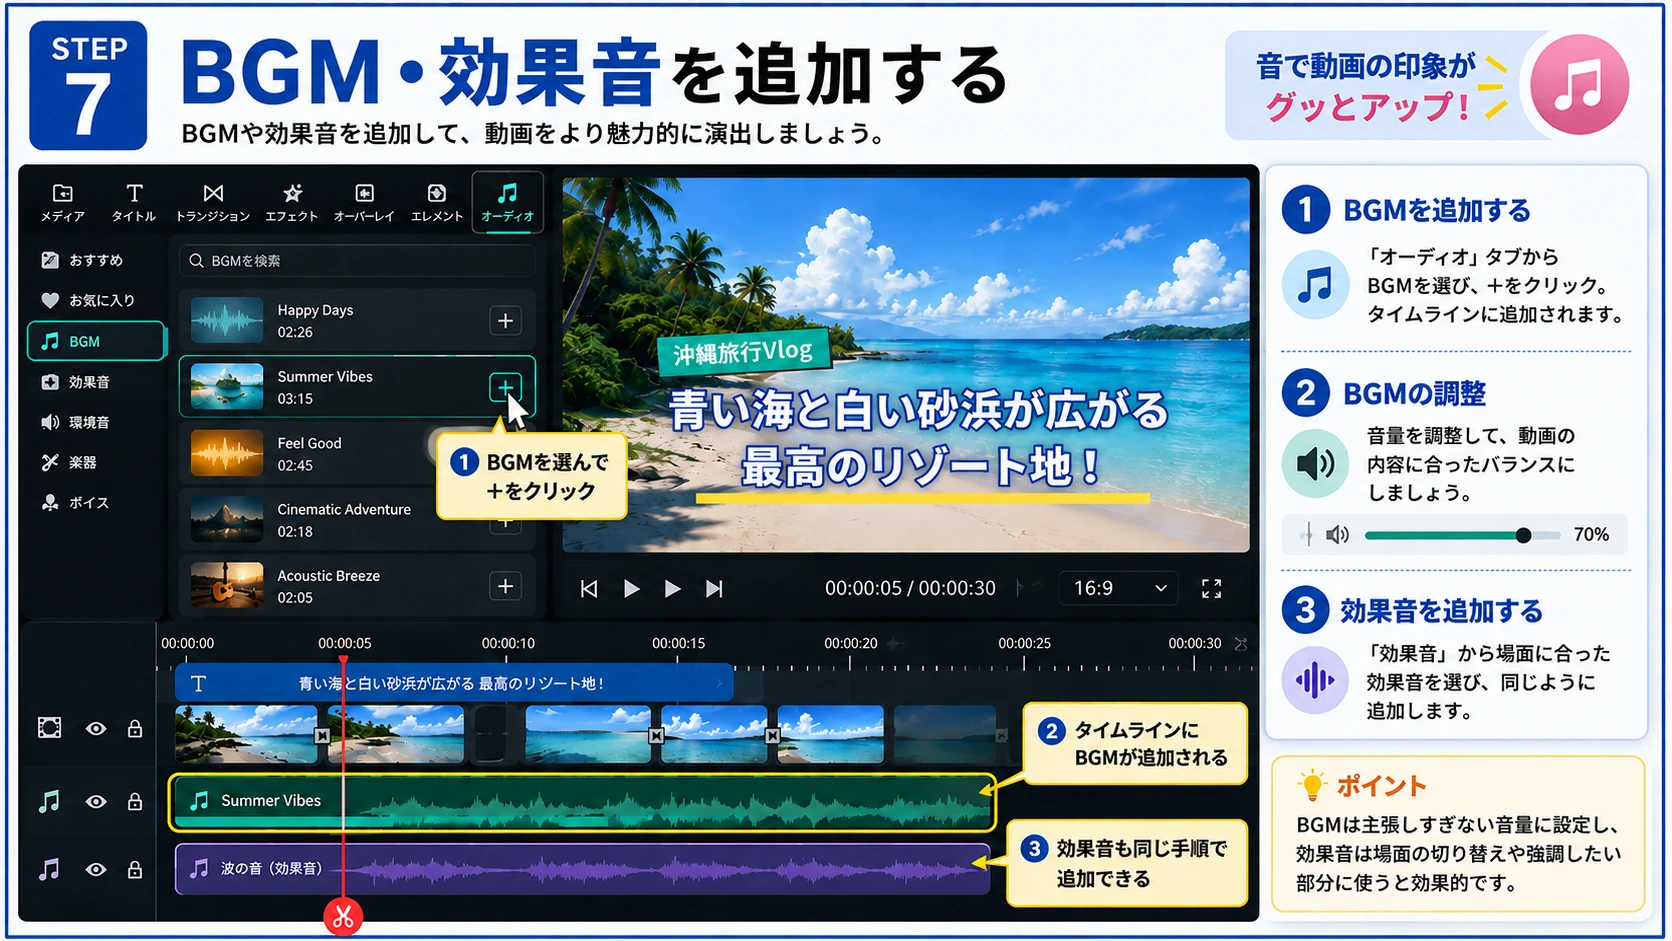
Task: Open the エレメント tab
Action: 437,202
